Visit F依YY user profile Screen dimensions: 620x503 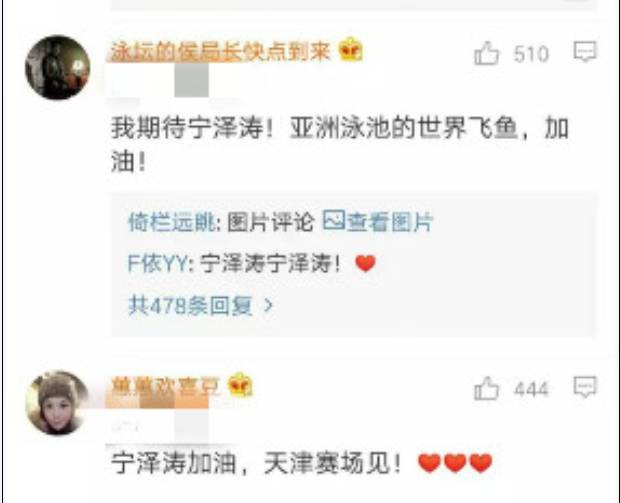tap(158, 263)
